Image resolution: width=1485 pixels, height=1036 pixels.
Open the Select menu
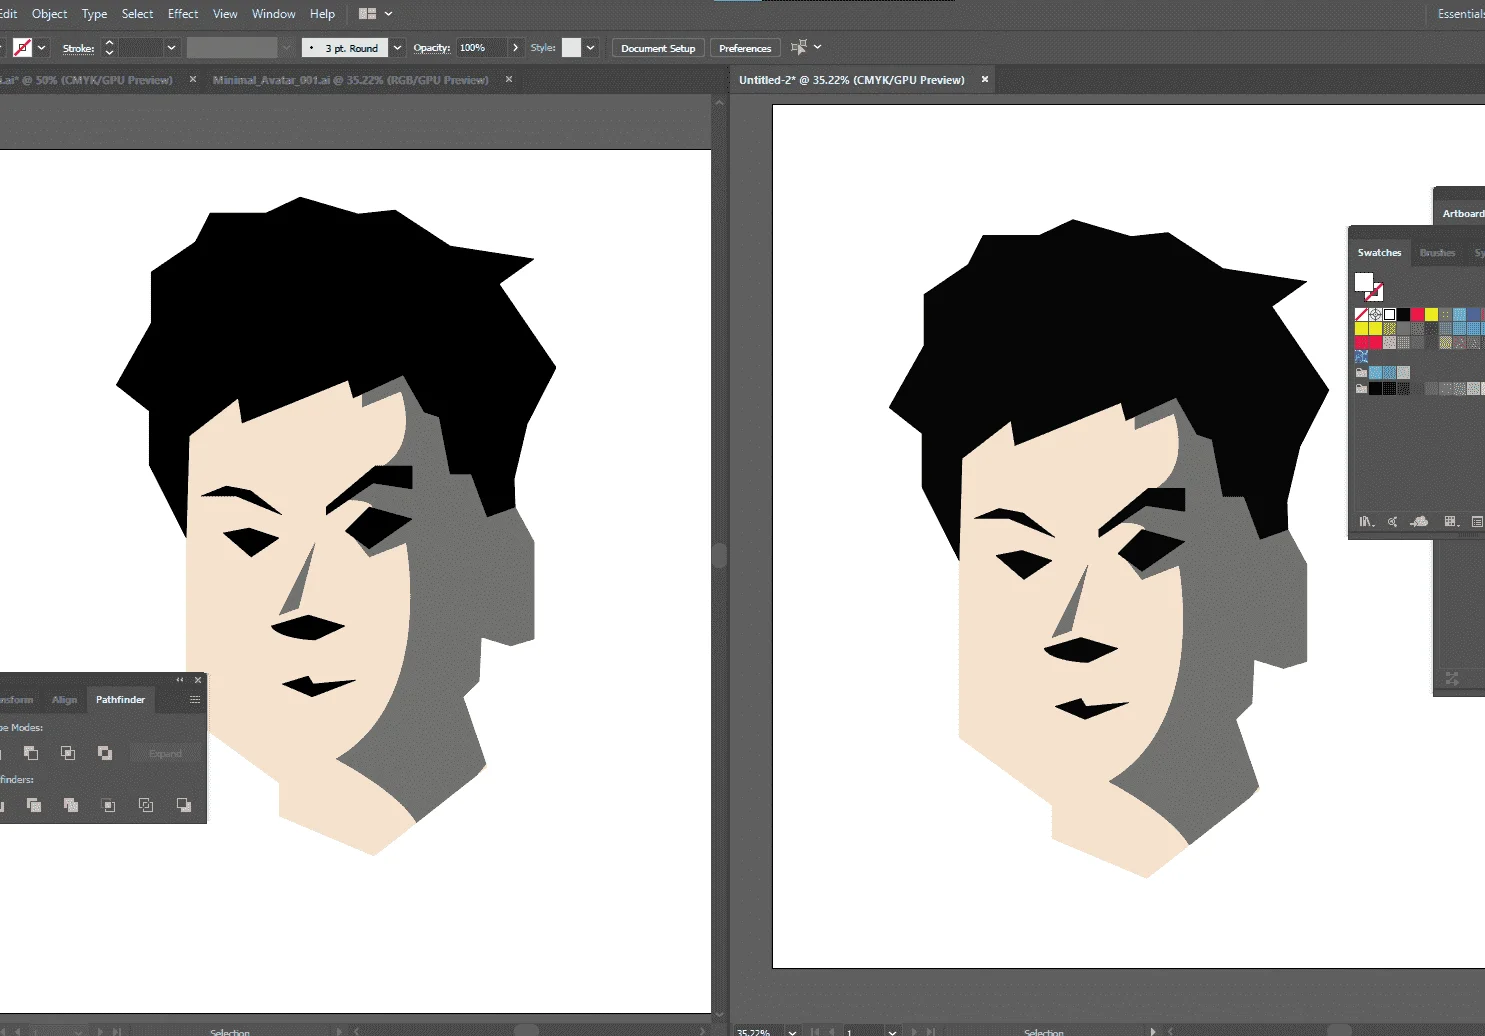coord(137,14)
